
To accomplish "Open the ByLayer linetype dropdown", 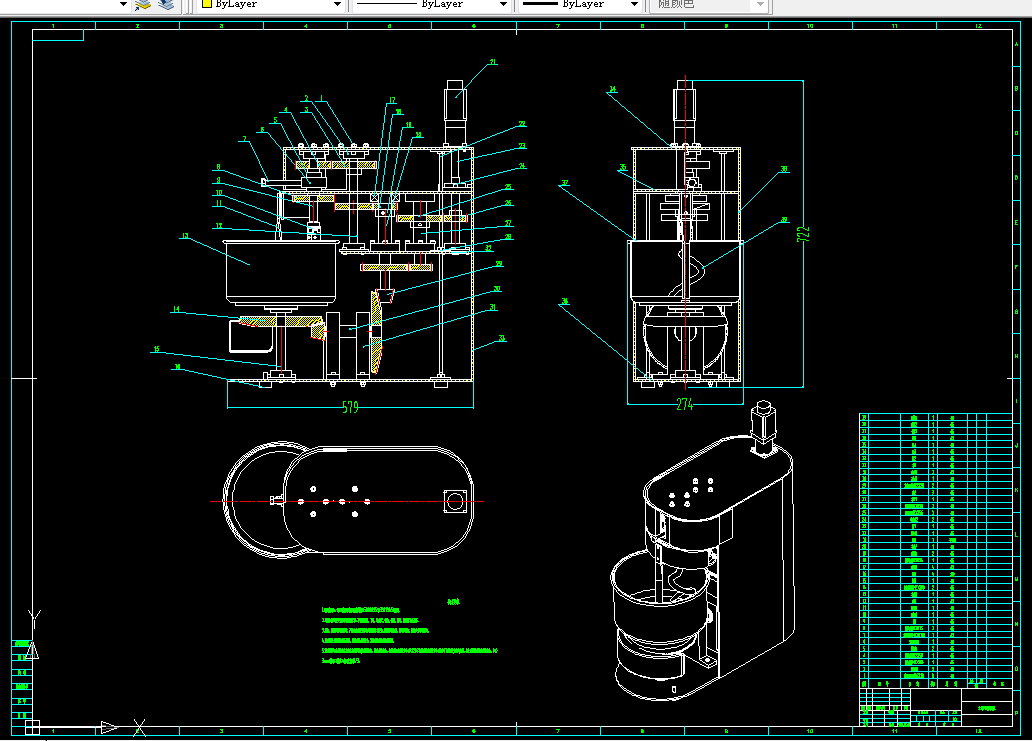I will click(x=502, y=4).
